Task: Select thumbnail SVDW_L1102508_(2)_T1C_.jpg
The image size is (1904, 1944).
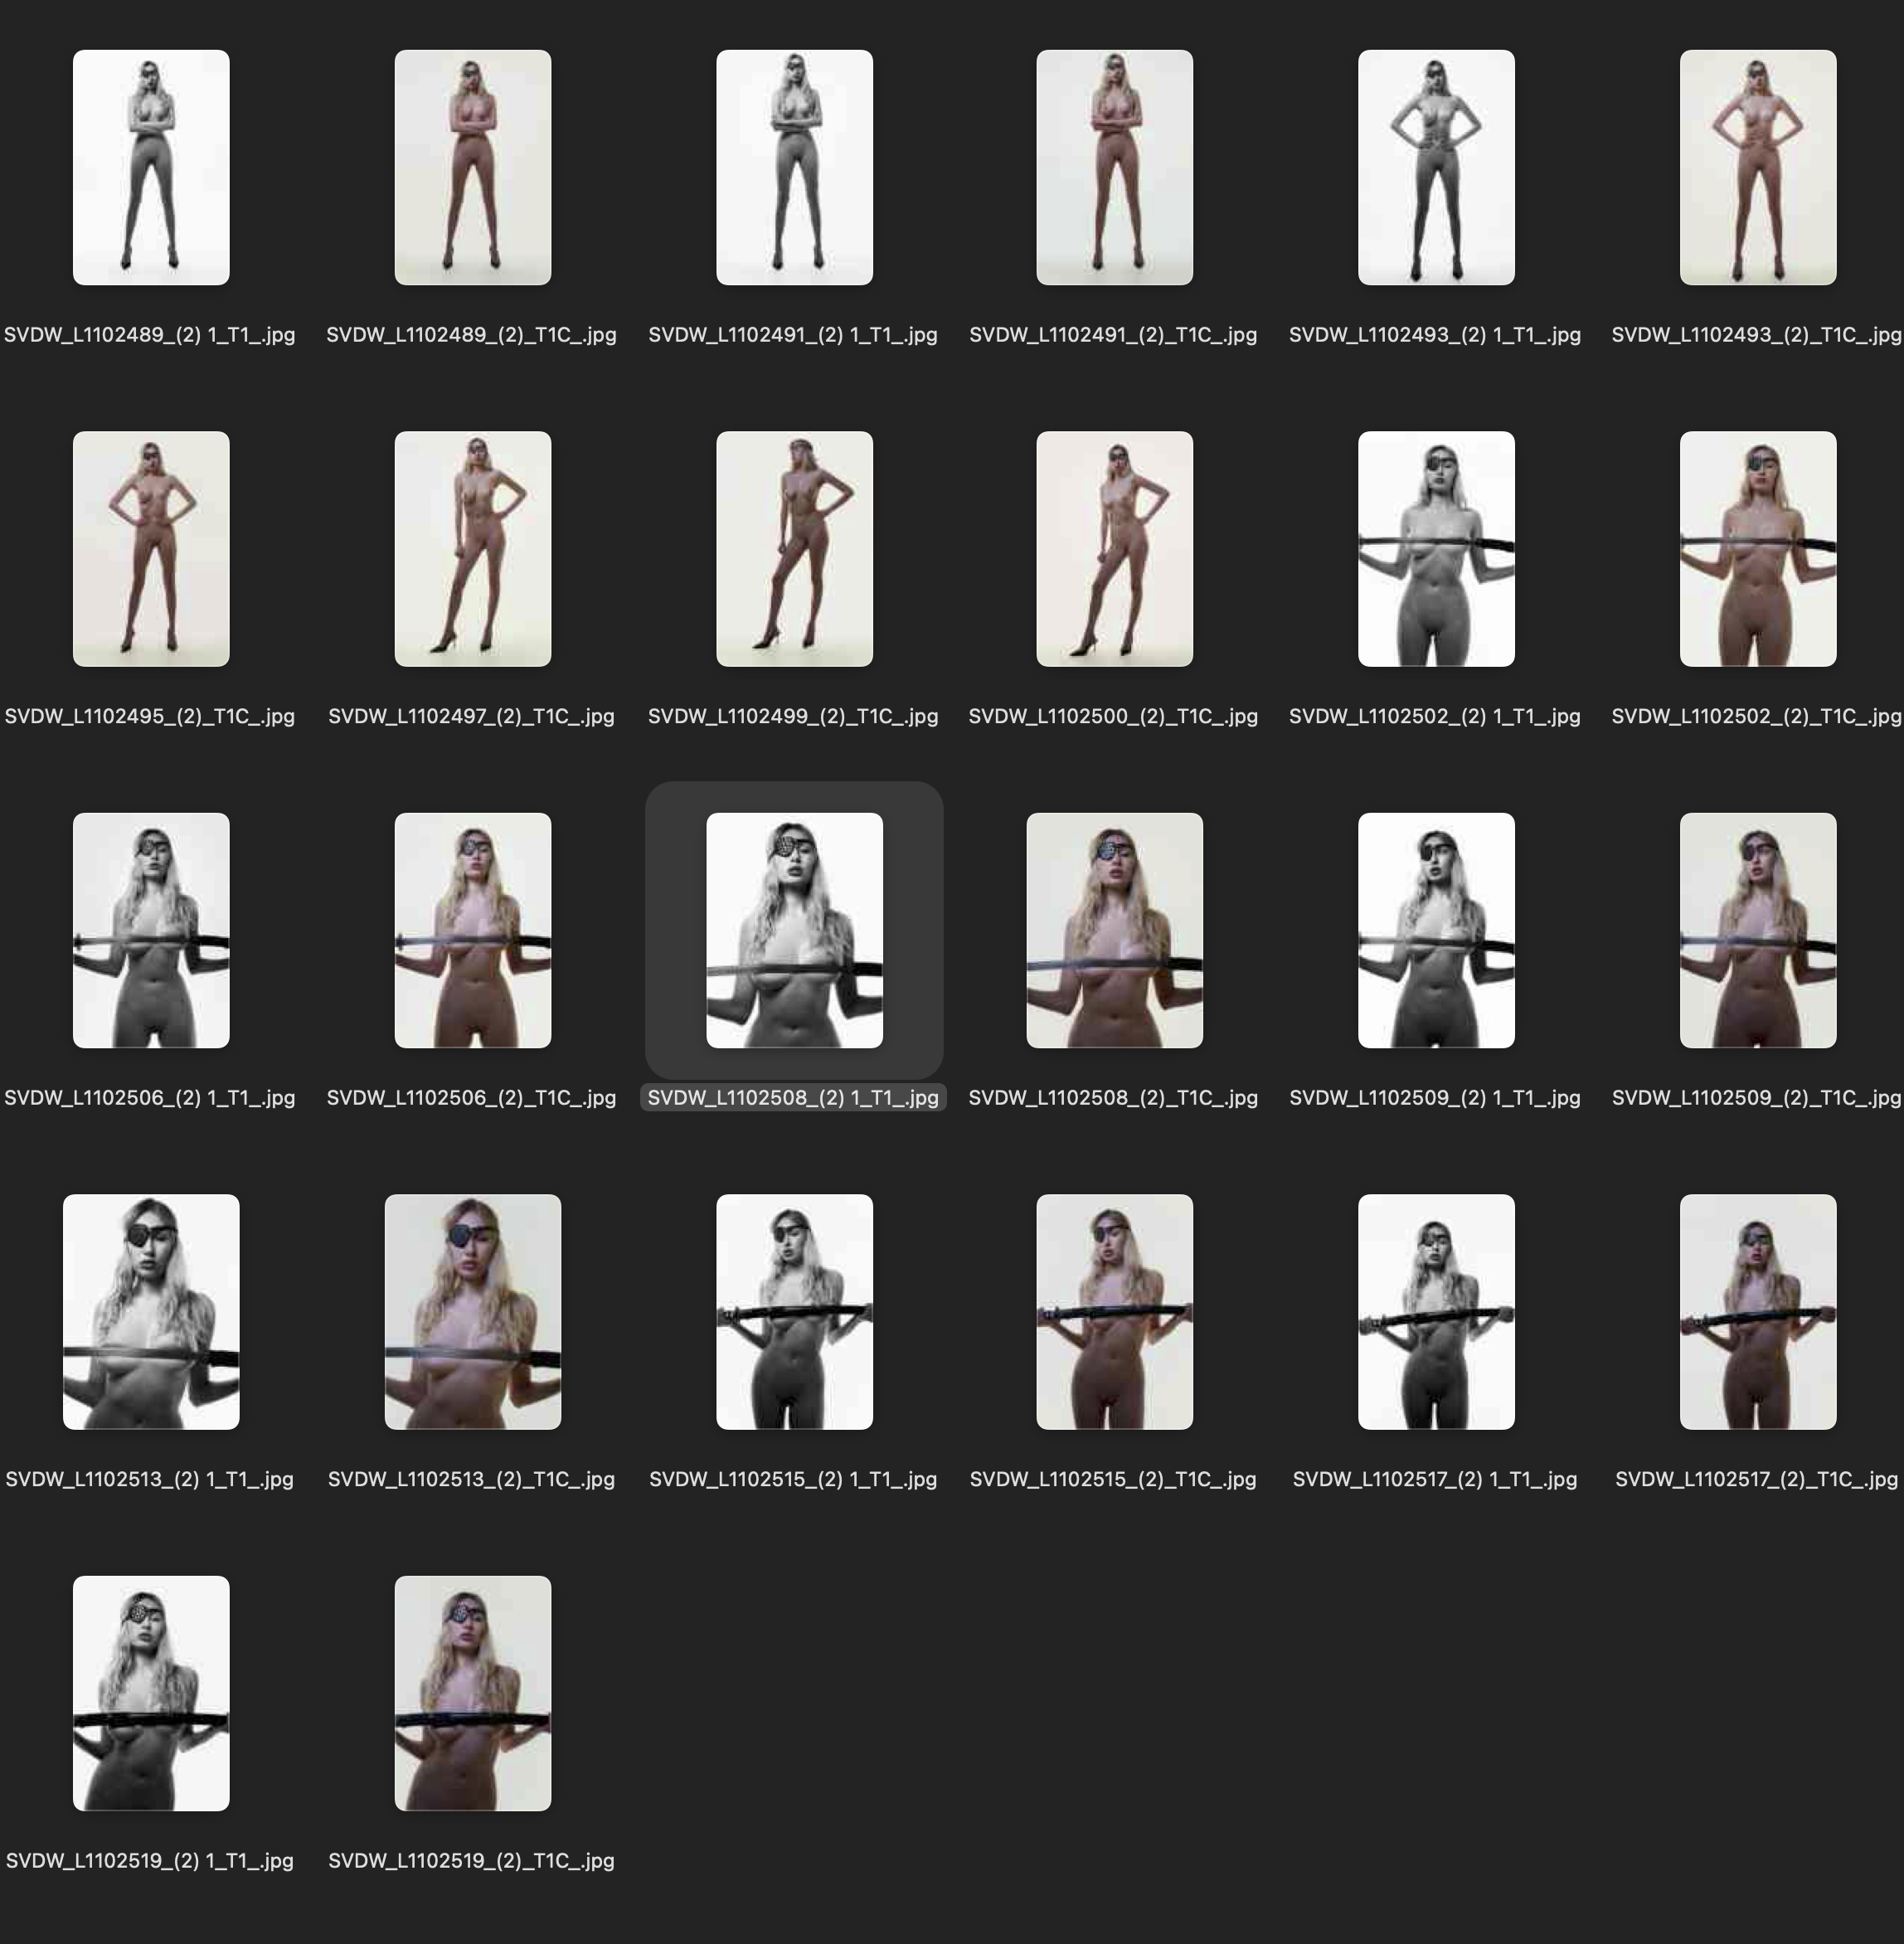Action: pyautogui.click(x=1114, y=930)
